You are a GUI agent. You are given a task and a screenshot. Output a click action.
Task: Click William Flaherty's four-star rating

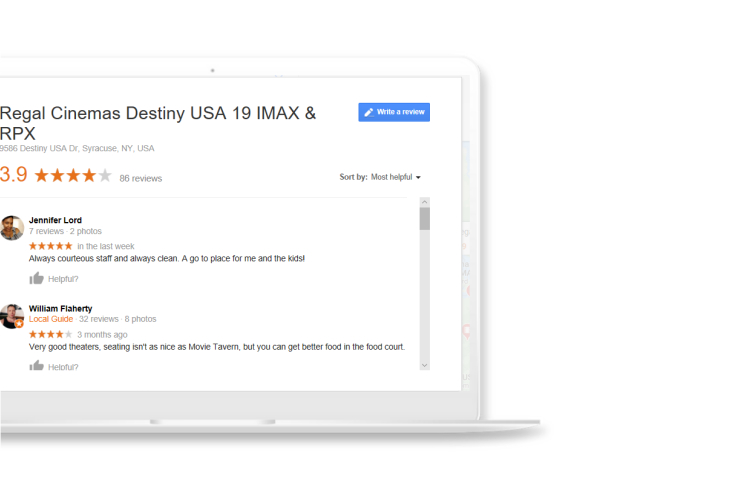click(x=50, y=334)
